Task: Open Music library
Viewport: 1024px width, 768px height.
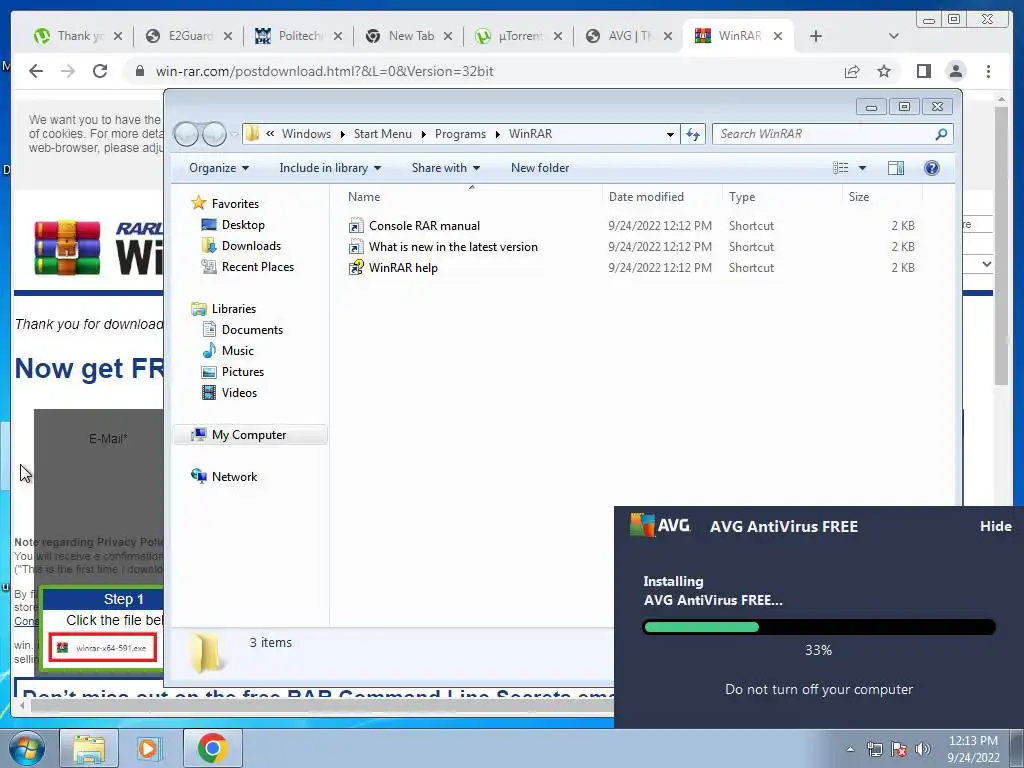Action: tap(228, 351)
